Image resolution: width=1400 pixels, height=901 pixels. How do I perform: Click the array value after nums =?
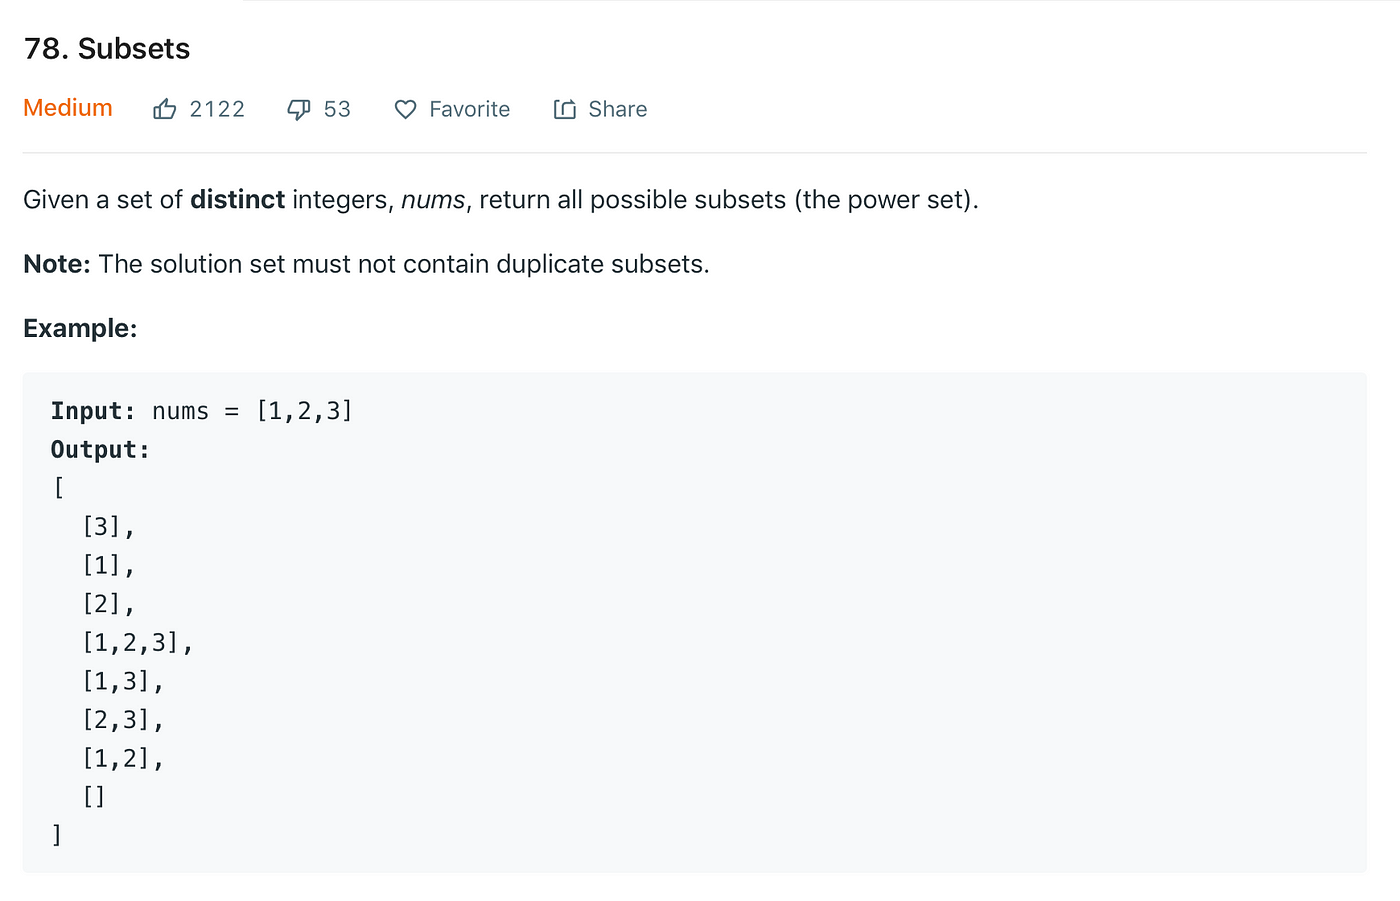(305, 411)
